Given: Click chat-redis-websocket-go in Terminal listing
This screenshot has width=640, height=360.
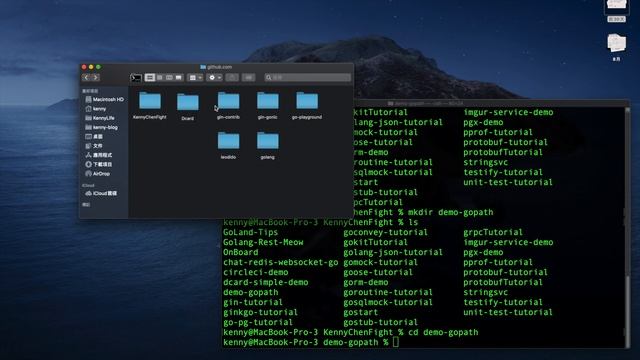Looking at the screenshot, I should [x=280, y=262].
